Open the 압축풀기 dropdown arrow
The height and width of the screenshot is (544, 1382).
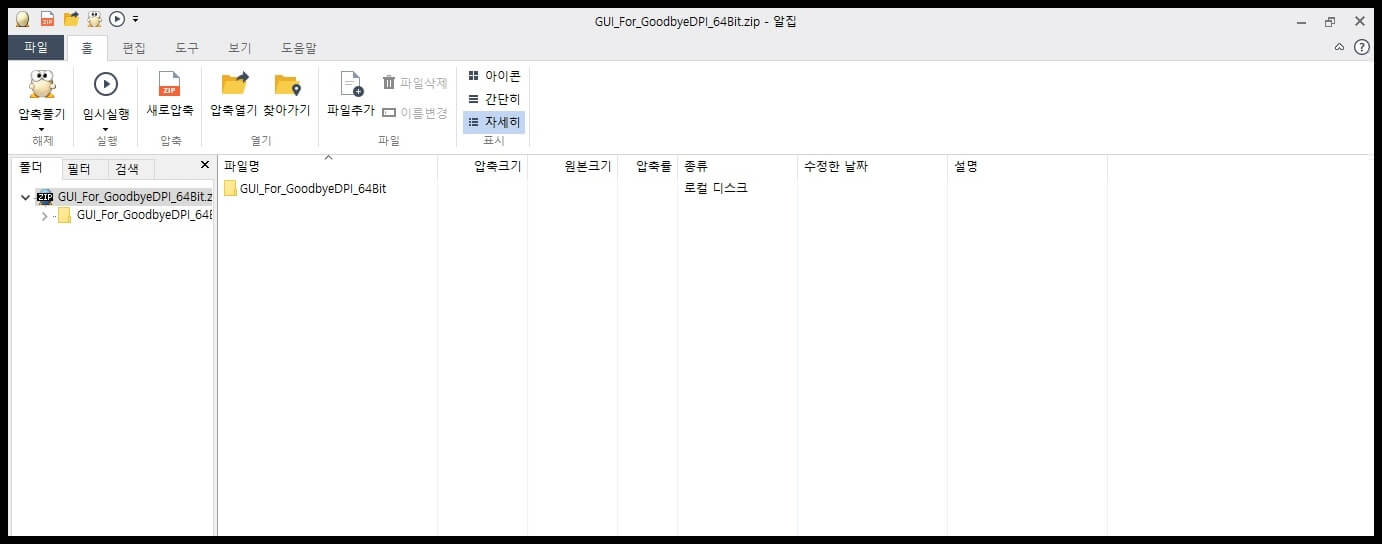click(x=41, y=129)
